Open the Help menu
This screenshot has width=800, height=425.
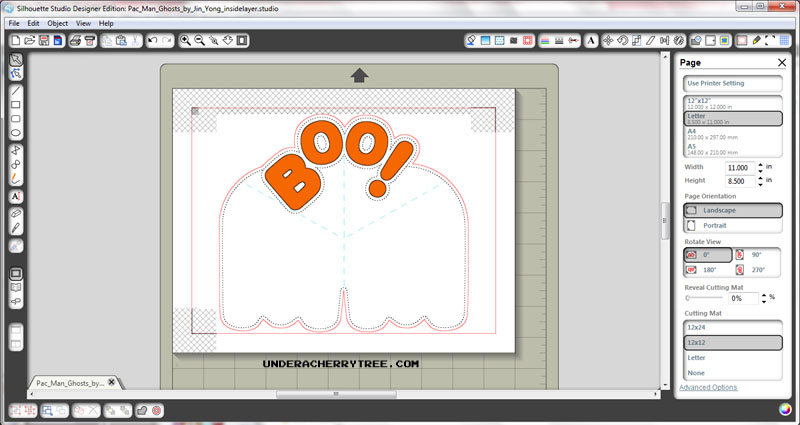click(106, 23)
